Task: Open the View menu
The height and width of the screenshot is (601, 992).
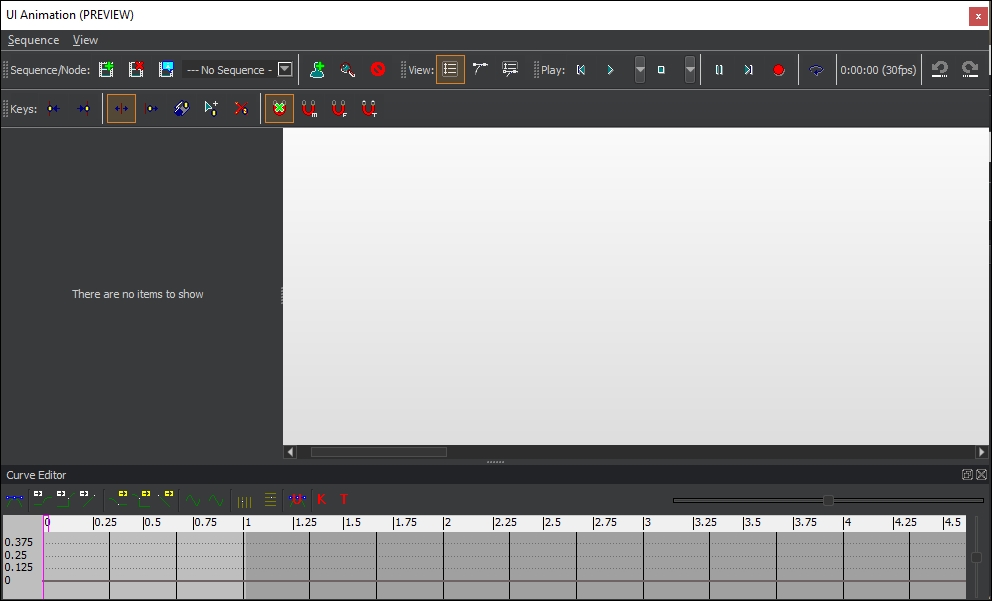Action: pyautogui.click(x=85, y=40)
